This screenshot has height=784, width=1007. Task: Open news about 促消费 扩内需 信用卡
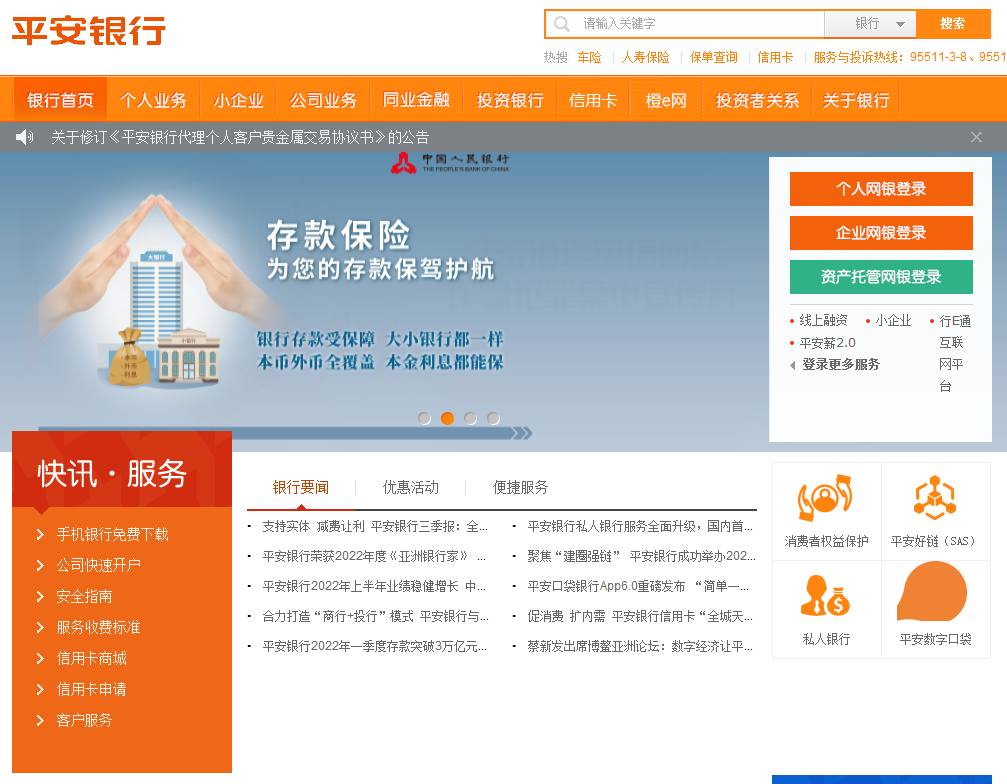[640, 616]
